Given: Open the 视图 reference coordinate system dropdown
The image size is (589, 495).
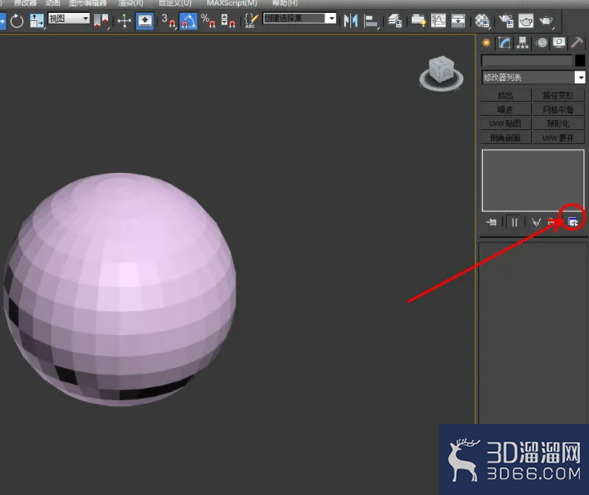Looking at the screenshot, I should (69, 18).
